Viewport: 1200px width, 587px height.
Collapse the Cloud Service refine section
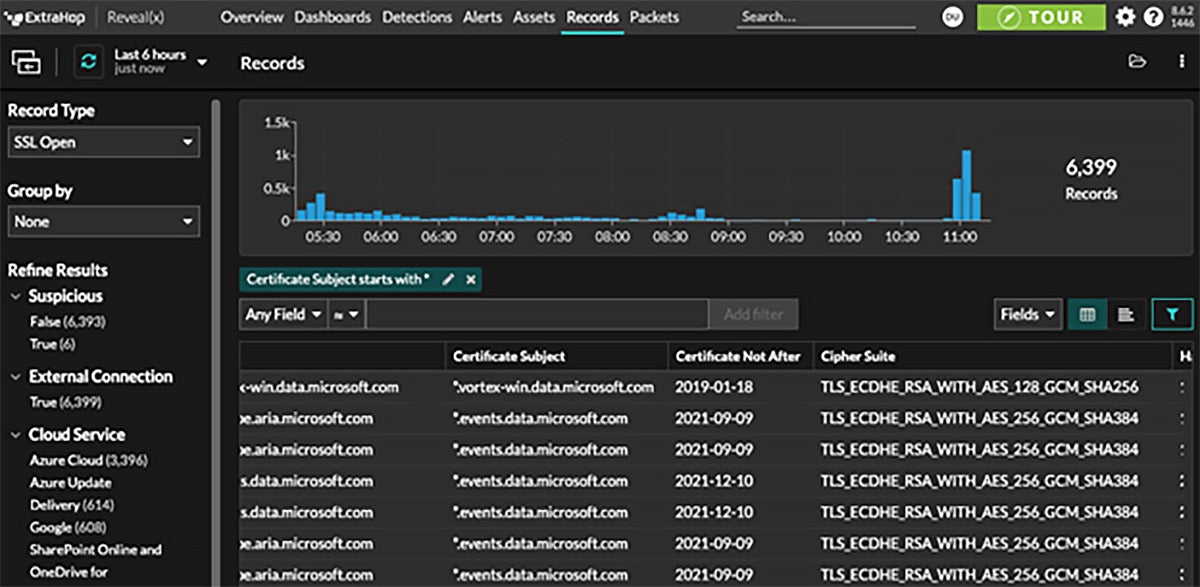click(17, 435)
